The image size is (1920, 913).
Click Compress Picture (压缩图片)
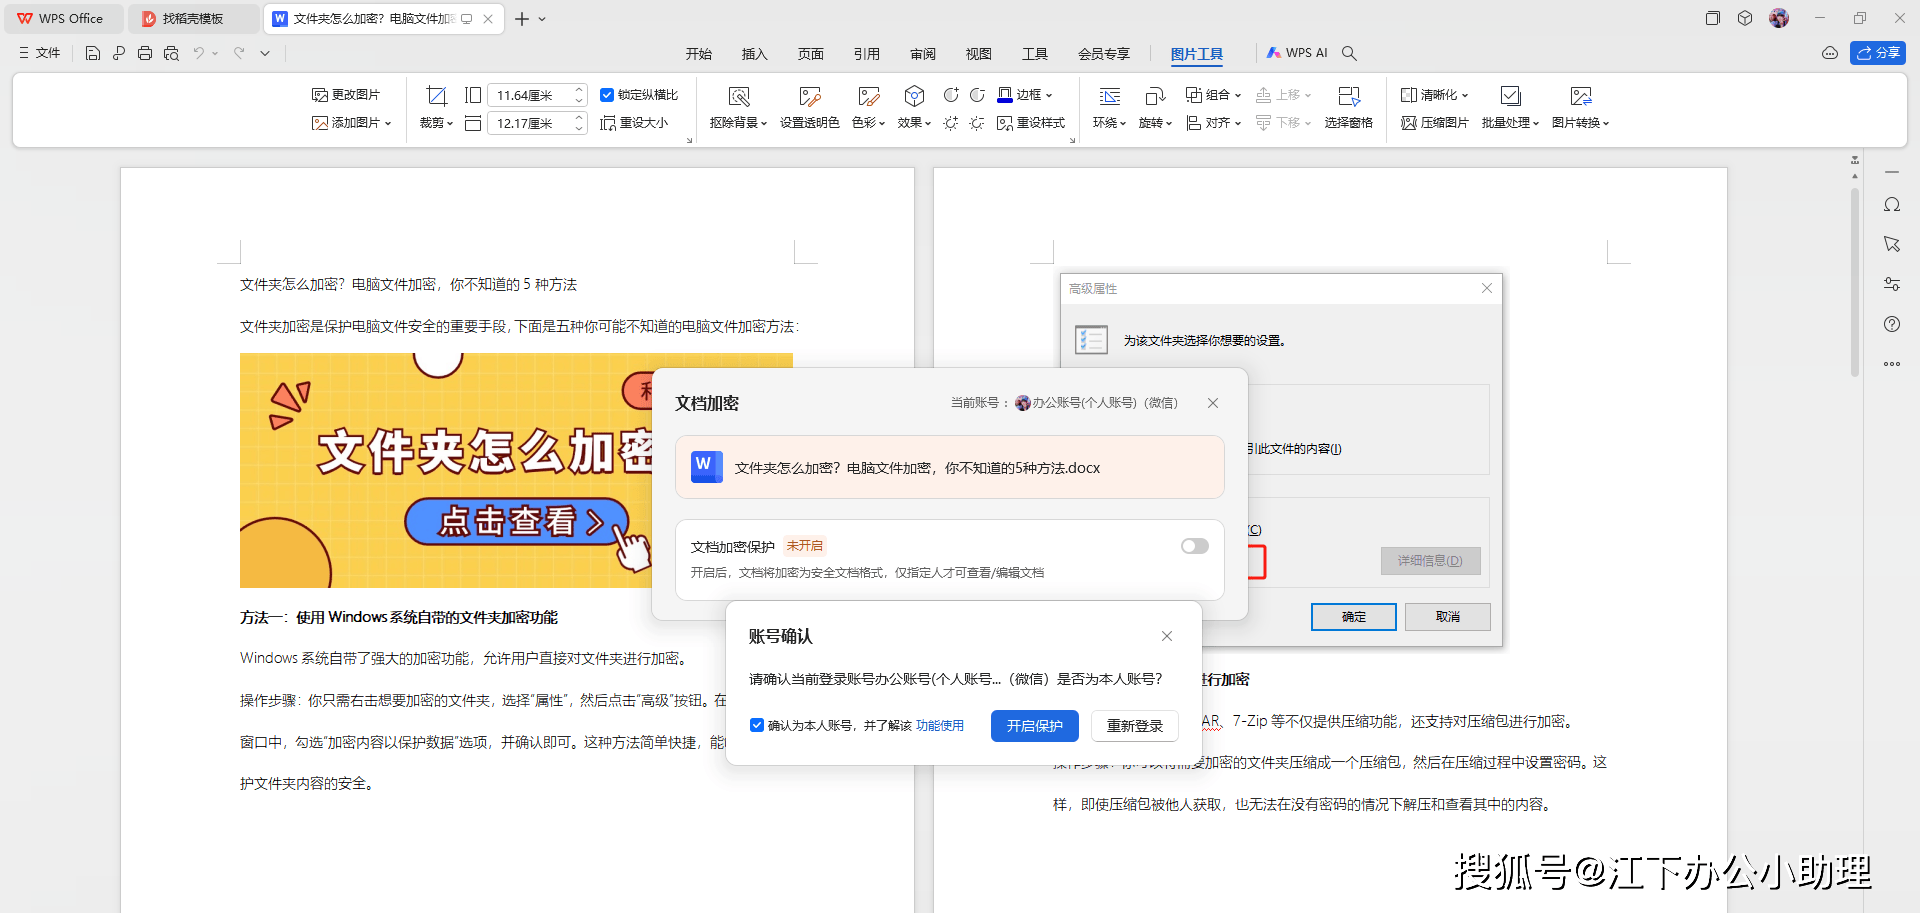coord(1435,123)
